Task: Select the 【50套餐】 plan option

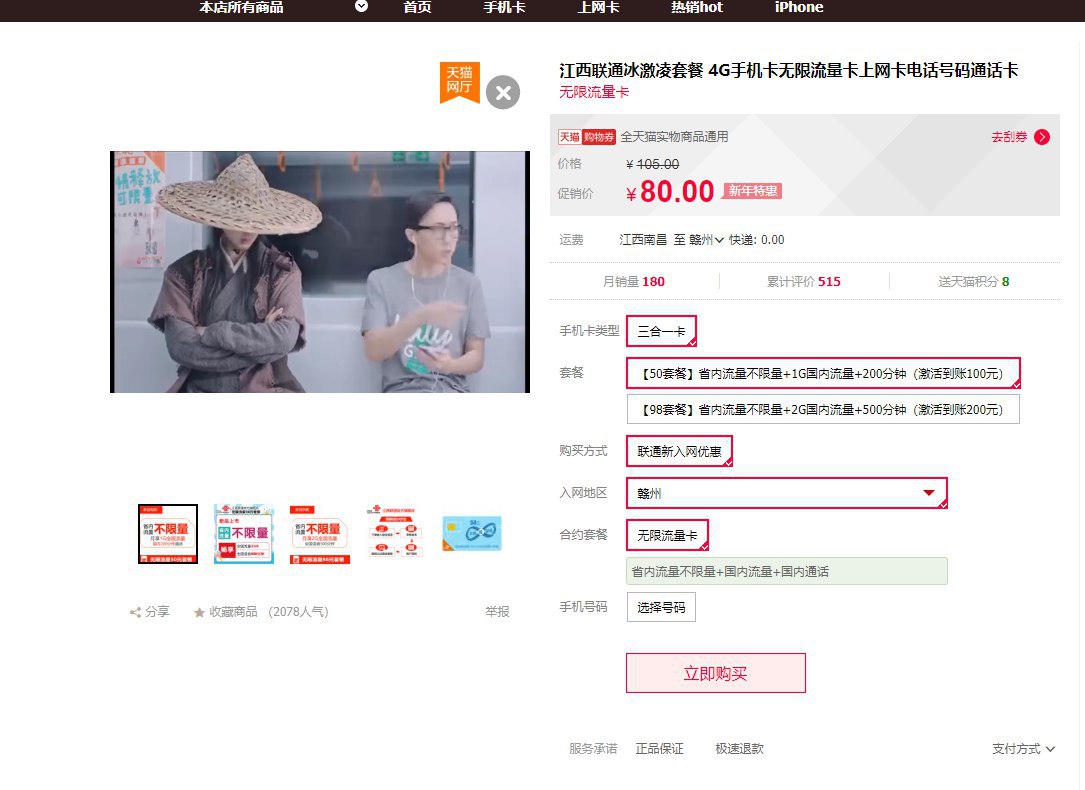Action: pyautogui.click(x=822, y=373)
